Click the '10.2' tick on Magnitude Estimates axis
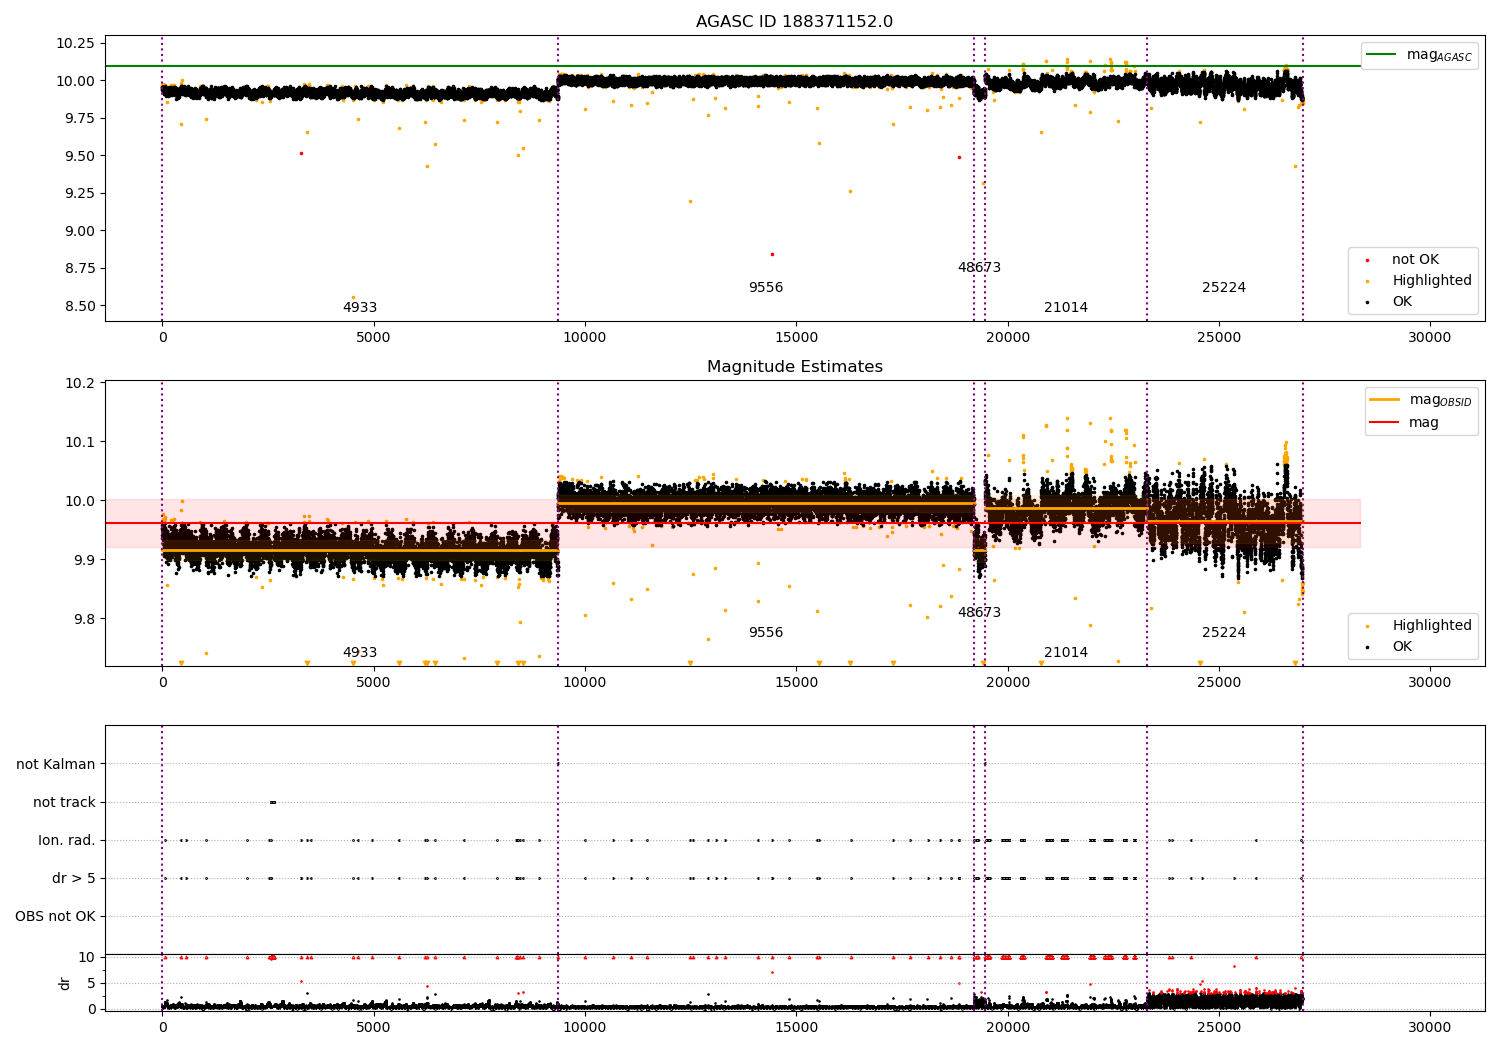The height and width of the screenshot is (1050, 1500). tap(79, 383)
